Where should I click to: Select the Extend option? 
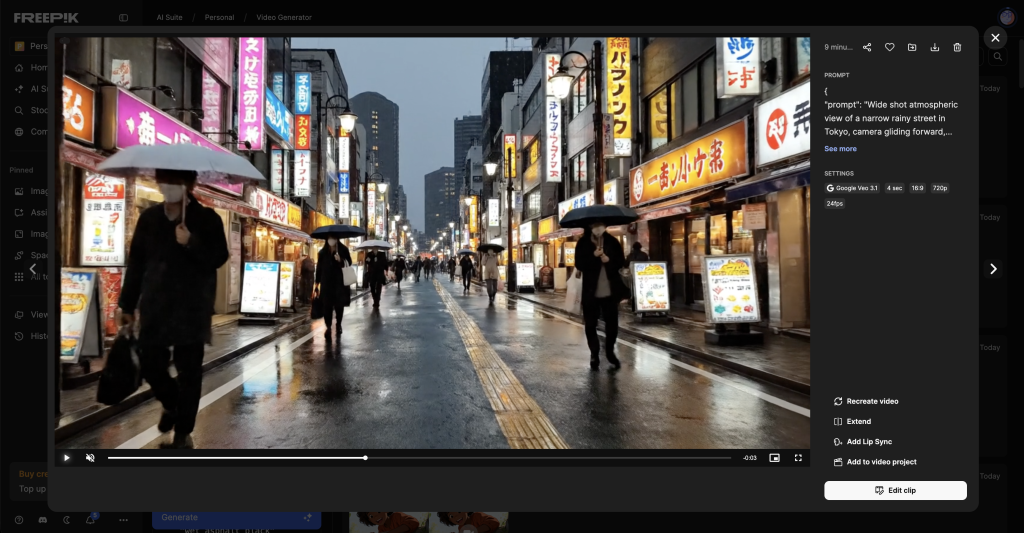click(858, 422)
